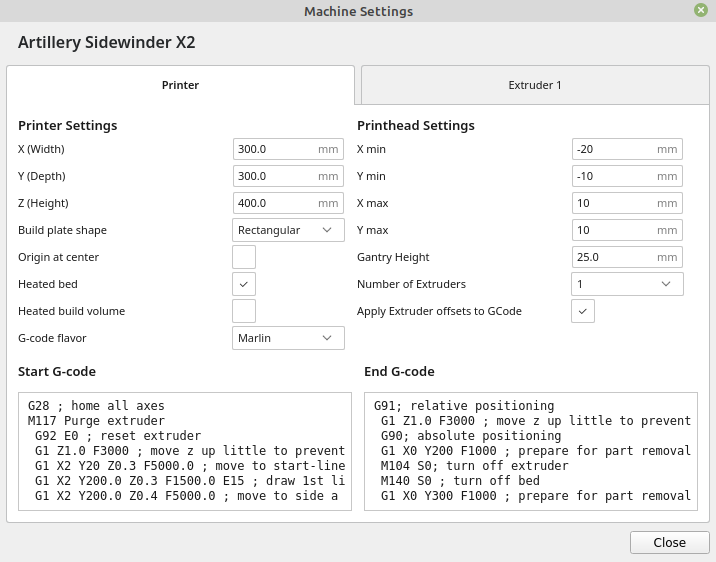Image resolution: width=716 pixels, height=562 pixels.
Task: Expand the G-code flavor dropdown
Action: (288, 338)
